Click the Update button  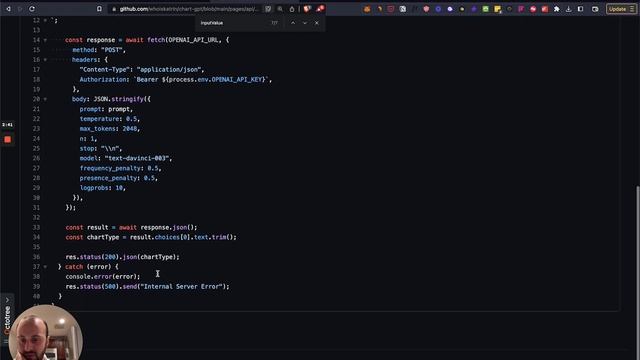[x=621, y=9]
